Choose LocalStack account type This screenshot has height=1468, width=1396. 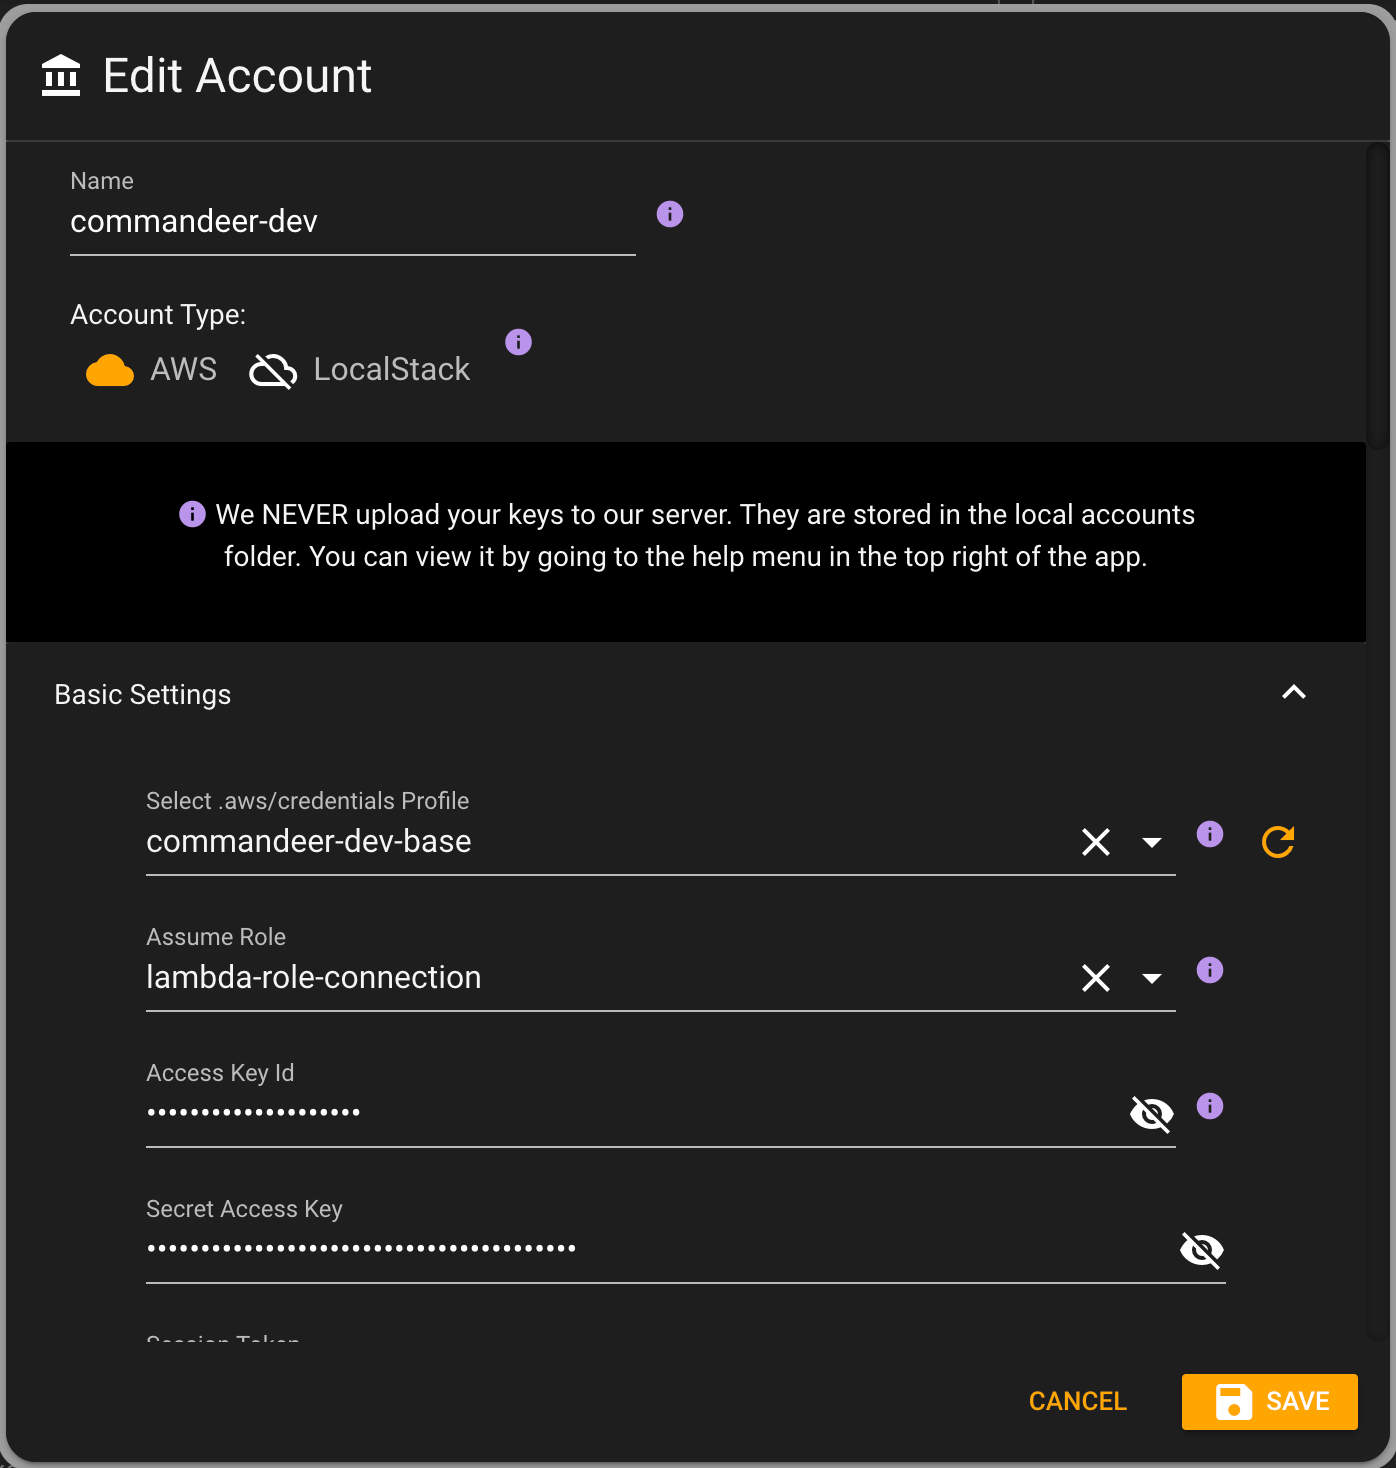point(360,370)
